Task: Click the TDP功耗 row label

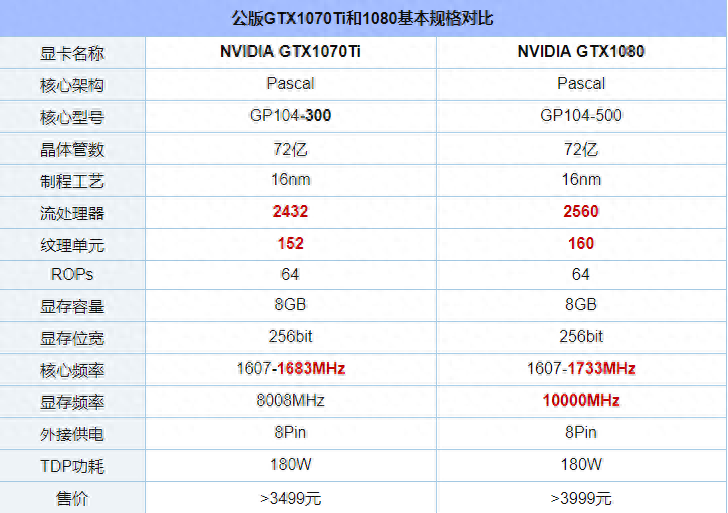Action: click(72, 465)
